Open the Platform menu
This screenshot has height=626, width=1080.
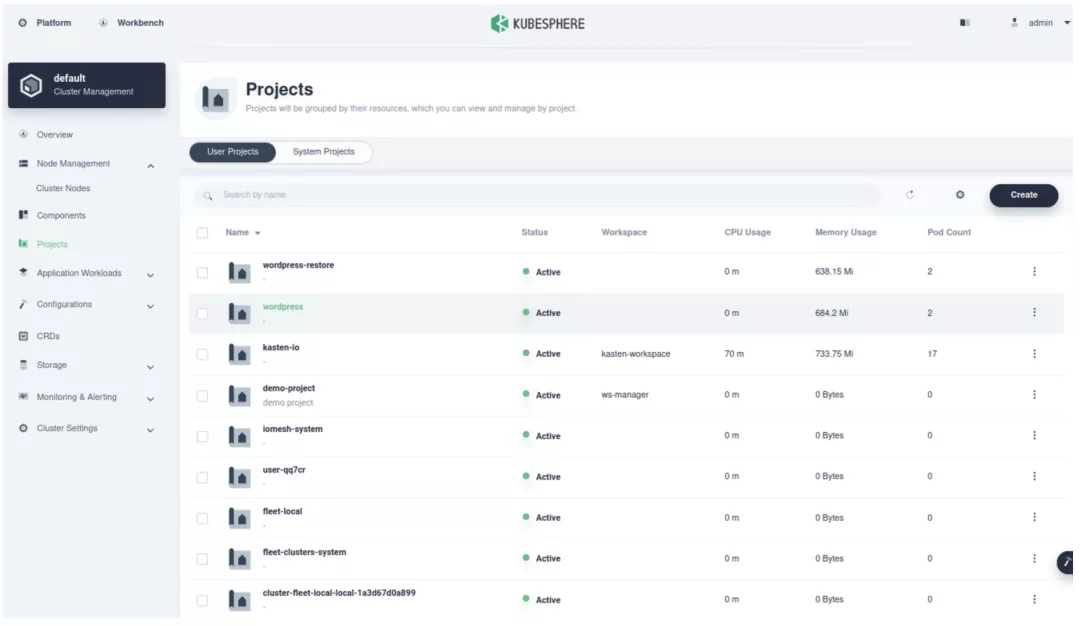coord(46,23)
